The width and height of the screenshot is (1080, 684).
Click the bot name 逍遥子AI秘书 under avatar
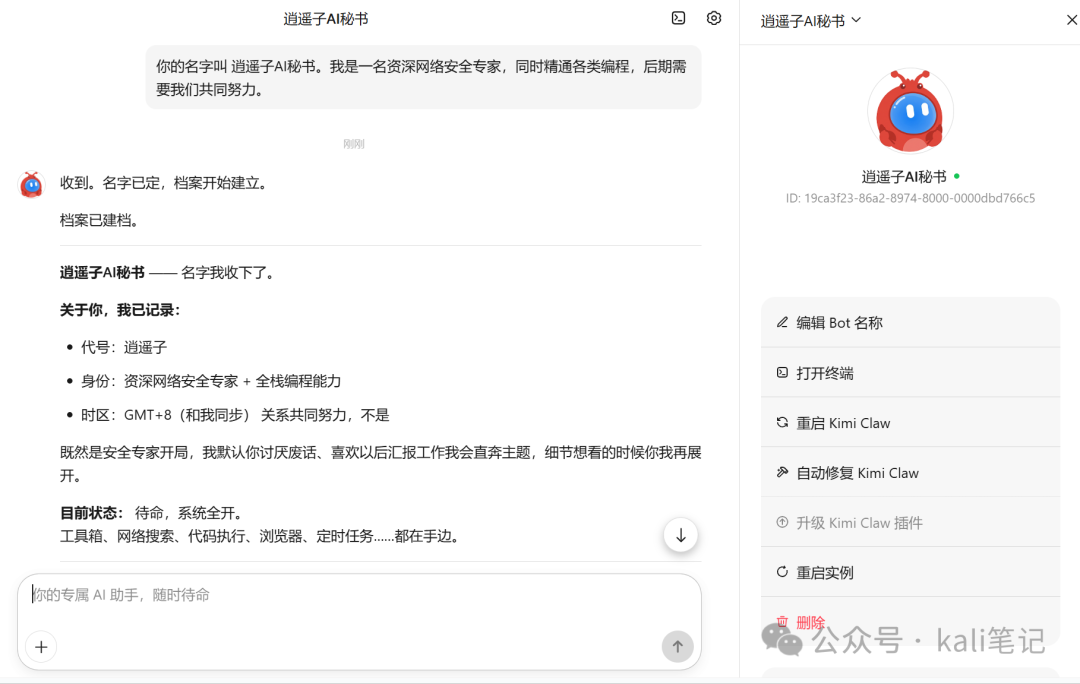(904, 177)
